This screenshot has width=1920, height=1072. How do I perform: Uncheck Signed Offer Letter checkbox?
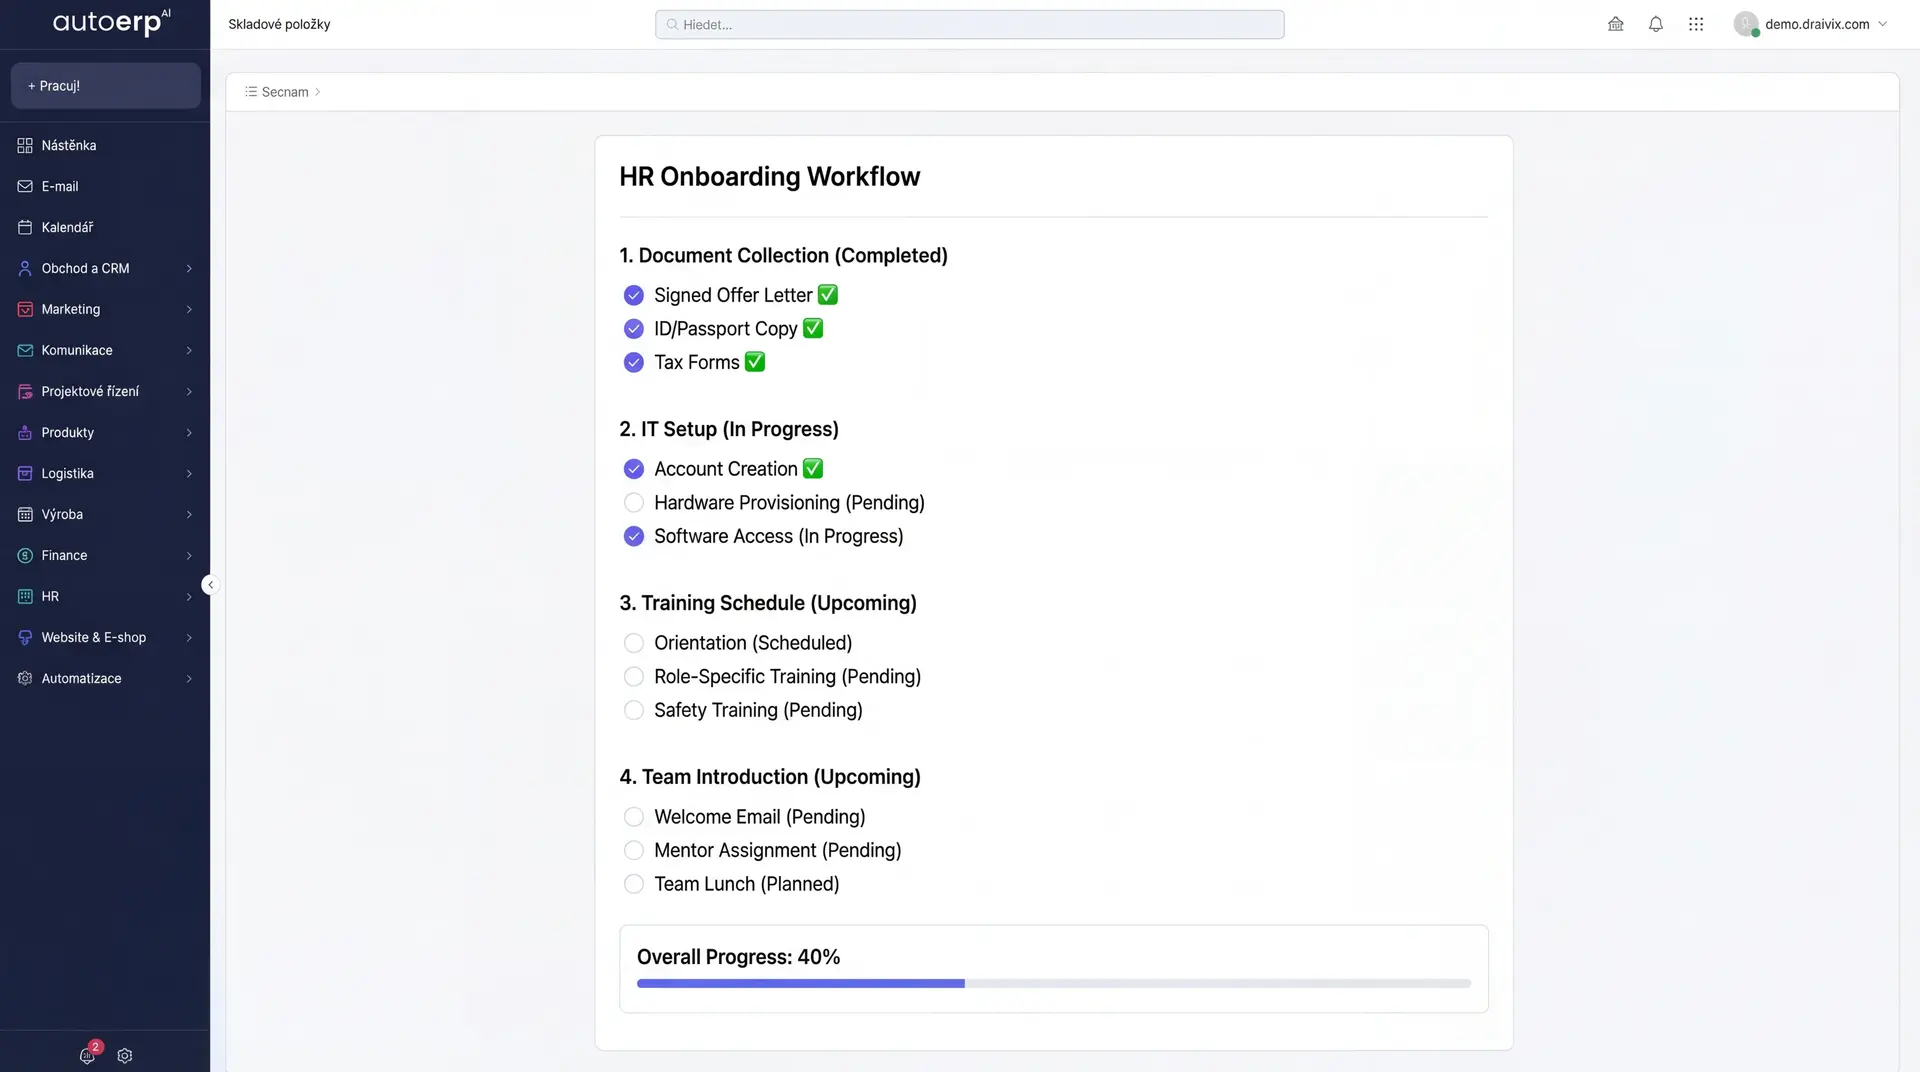click(x=634, y=295)
